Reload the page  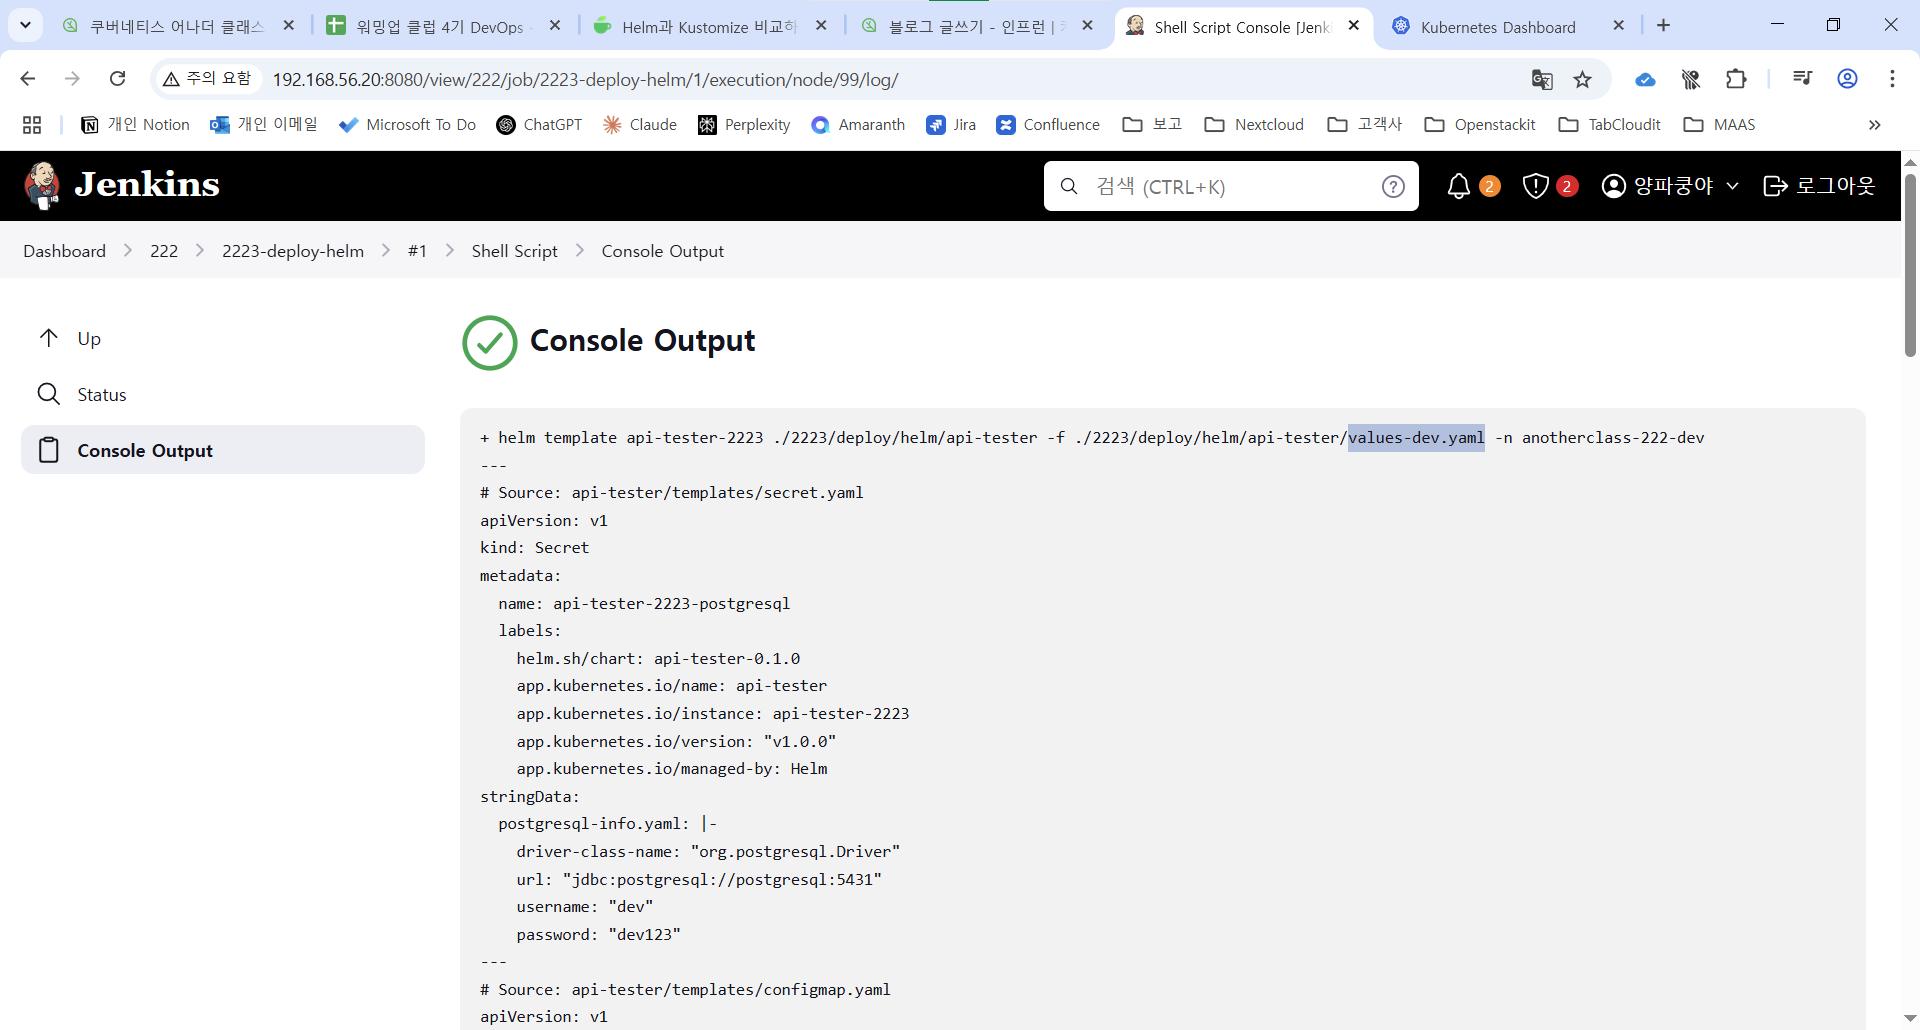point(117,79)
